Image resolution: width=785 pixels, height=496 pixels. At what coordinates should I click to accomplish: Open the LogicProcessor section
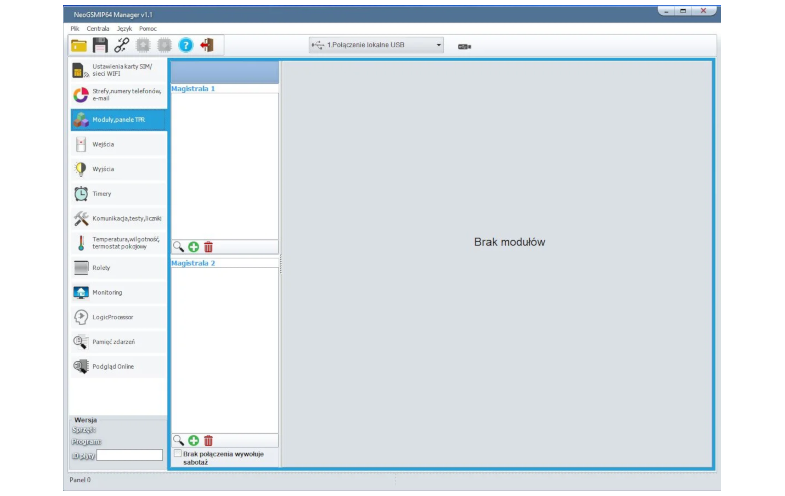pyautogui.click(x=119, y=317)
